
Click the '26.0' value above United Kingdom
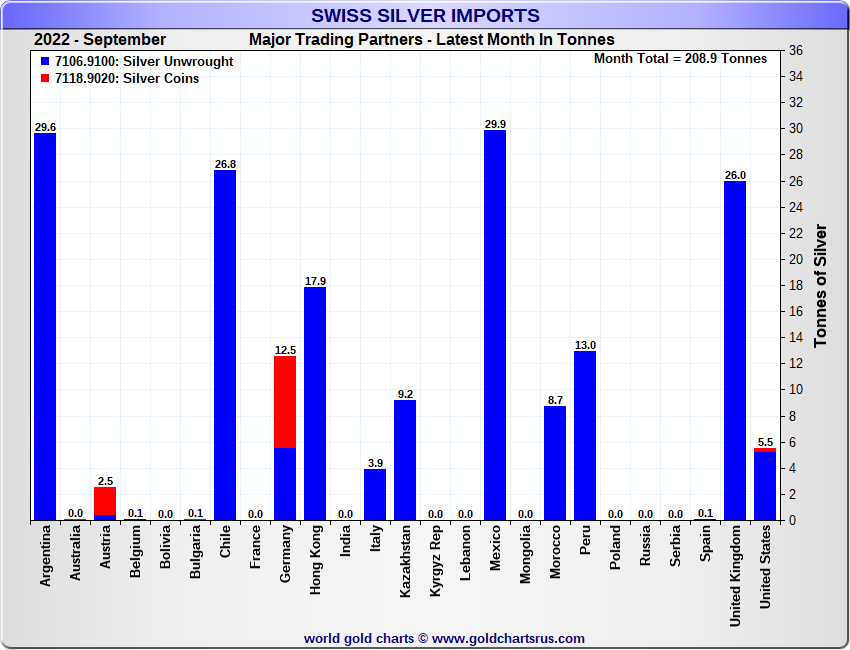coord(735,175)
